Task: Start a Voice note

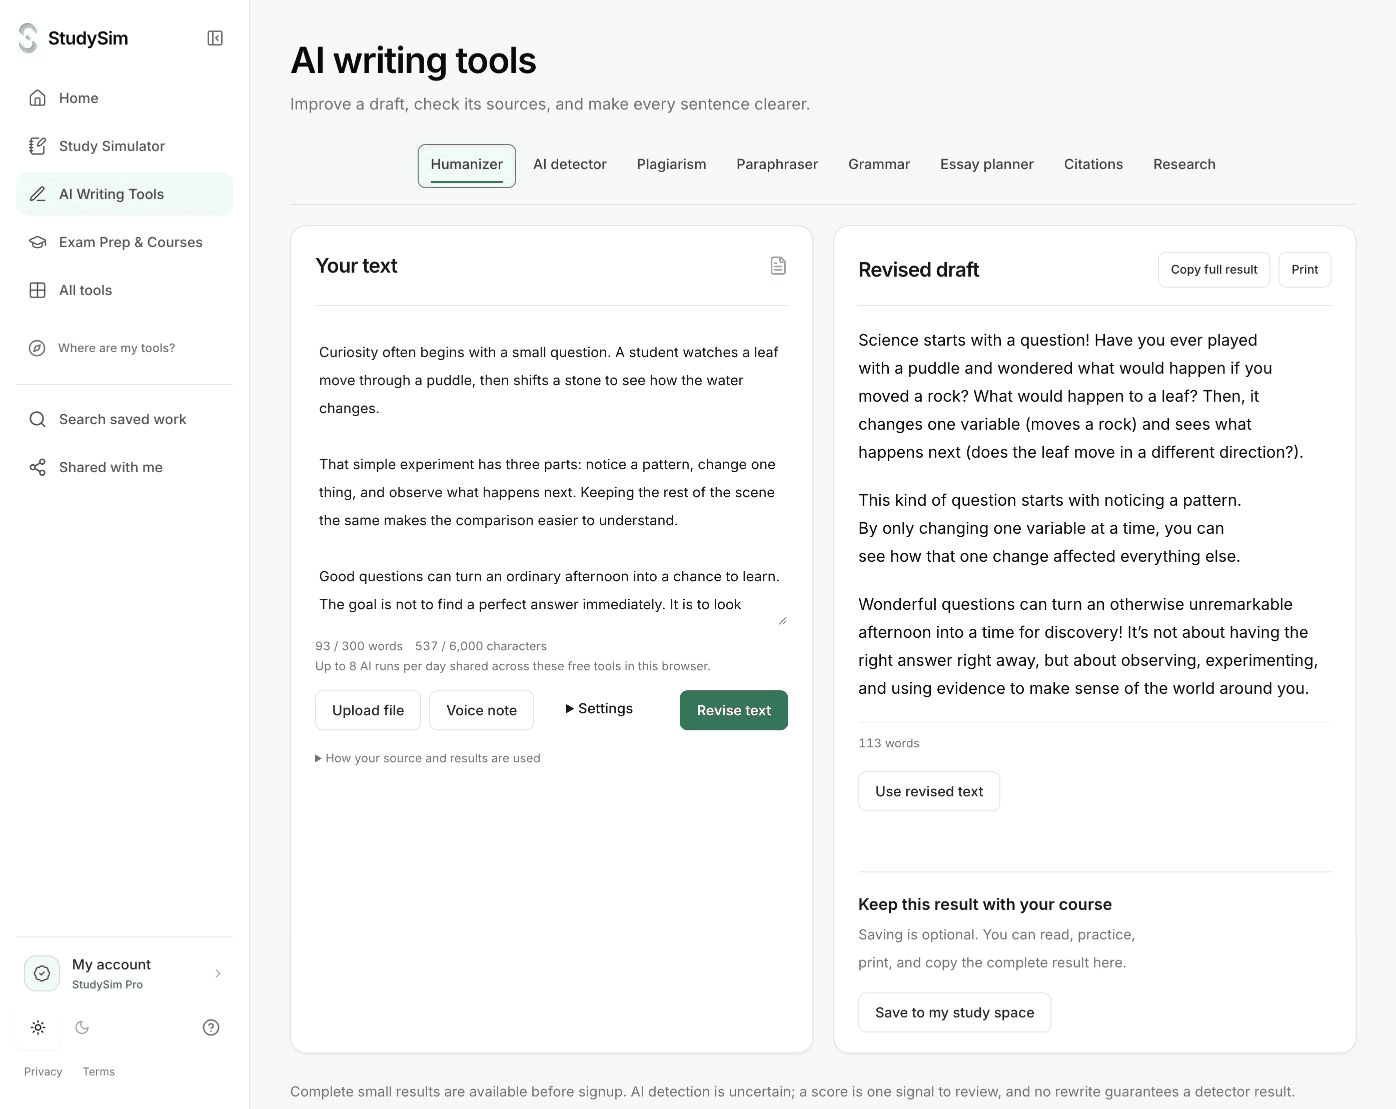Action: (x=481, y=710)
